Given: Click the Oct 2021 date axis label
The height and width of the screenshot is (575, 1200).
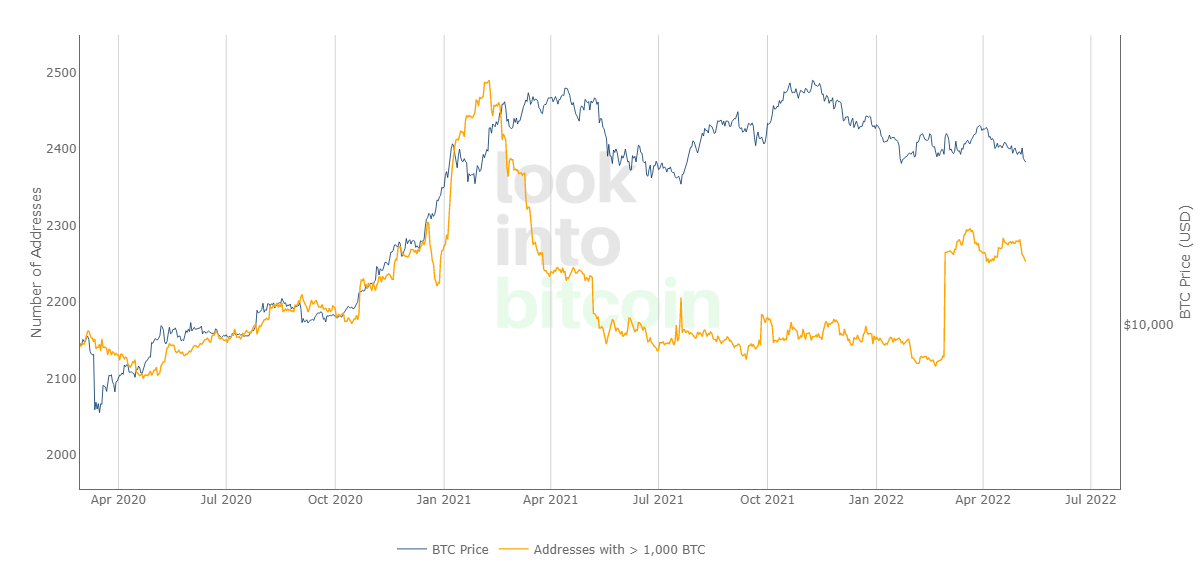Looking at the screenshot, I should (x=767, y=498).
